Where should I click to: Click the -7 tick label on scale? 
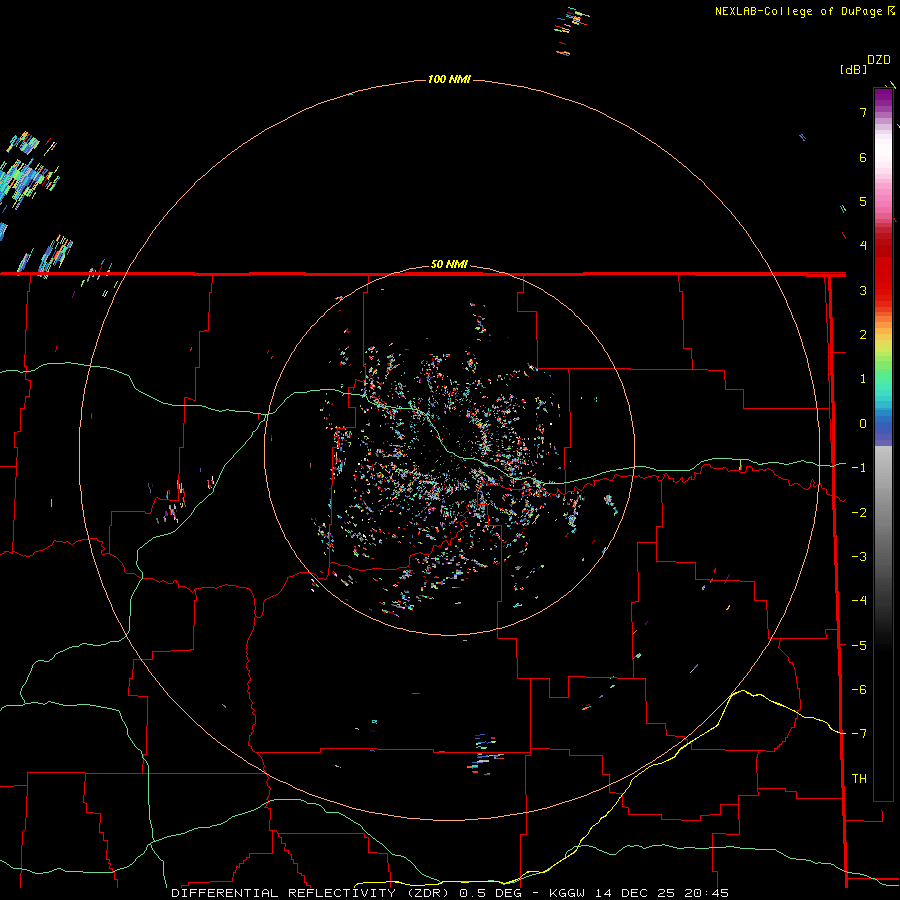click(x=859, y=734)
